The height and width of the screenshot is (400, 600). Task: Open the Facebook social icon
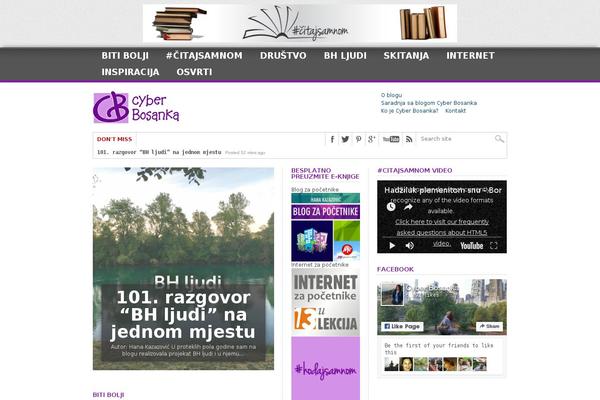coord(332,139)
